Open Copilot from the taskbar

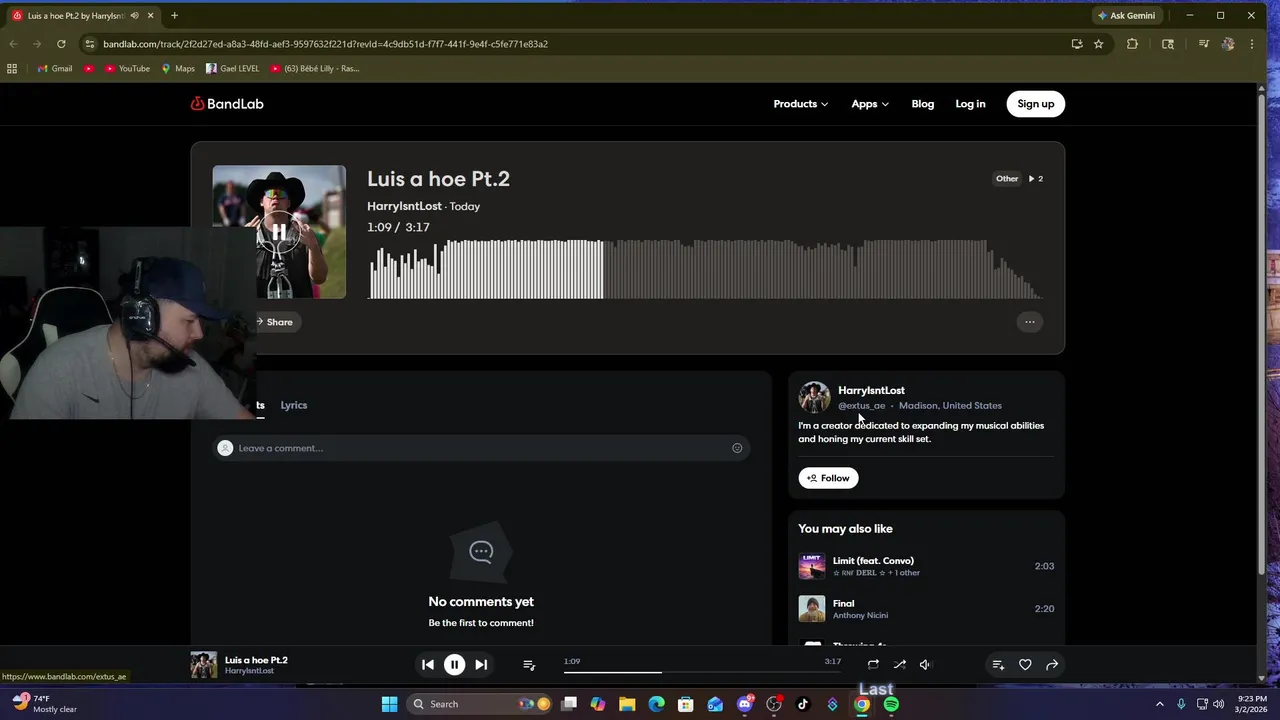point(598,704)
